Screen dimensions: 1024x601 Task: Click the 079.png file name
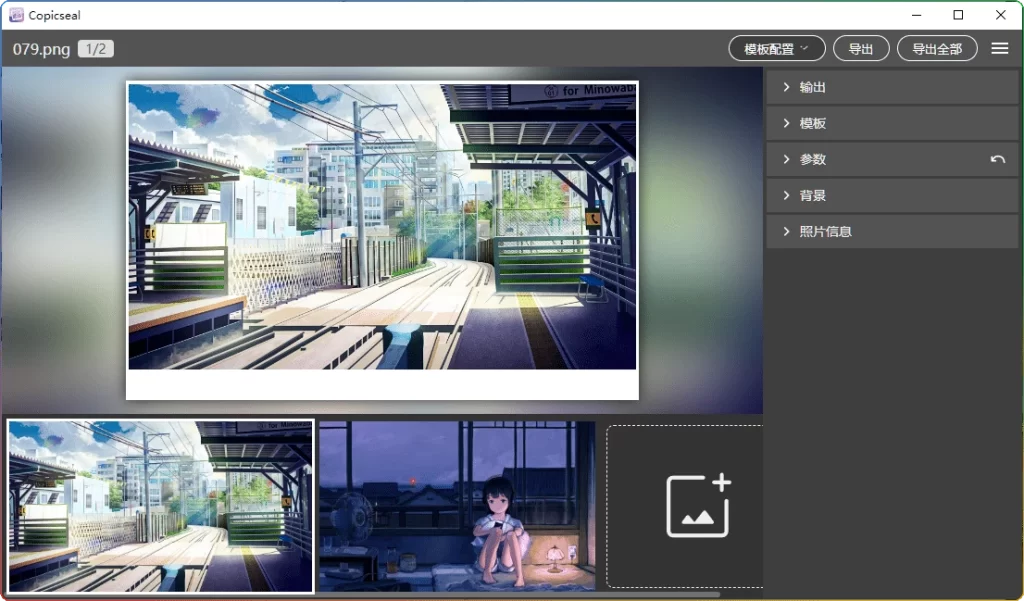[41, 49]
